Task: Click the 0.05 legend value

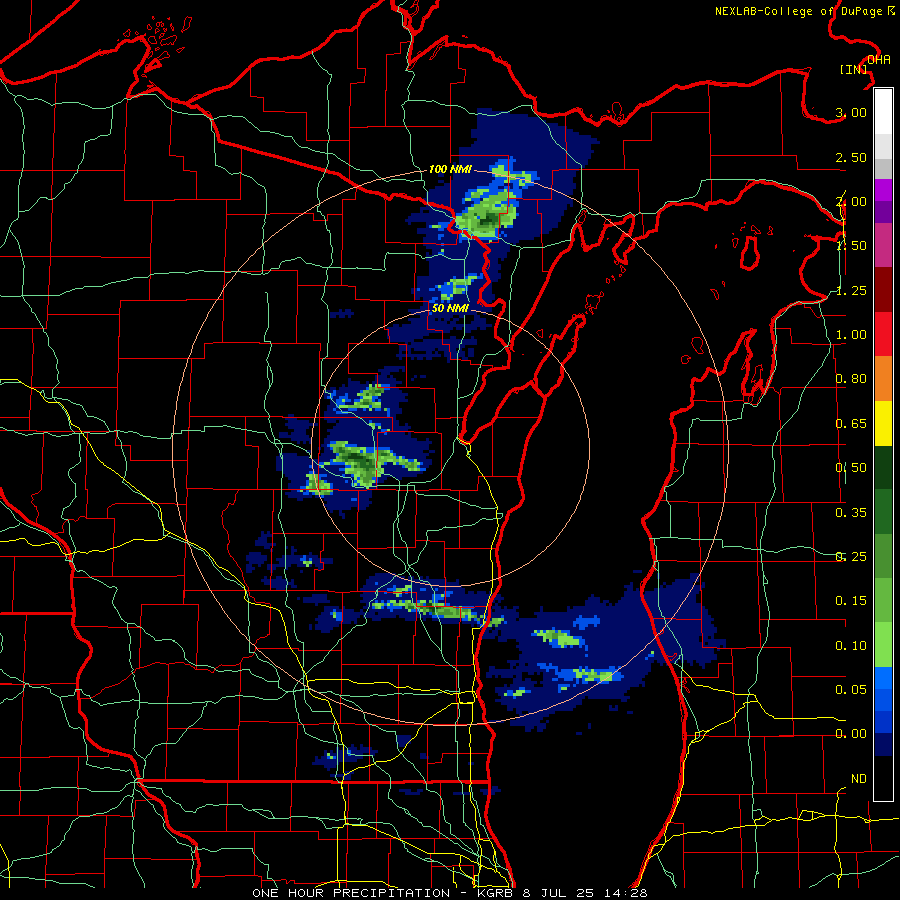Action: click(851, 690)
